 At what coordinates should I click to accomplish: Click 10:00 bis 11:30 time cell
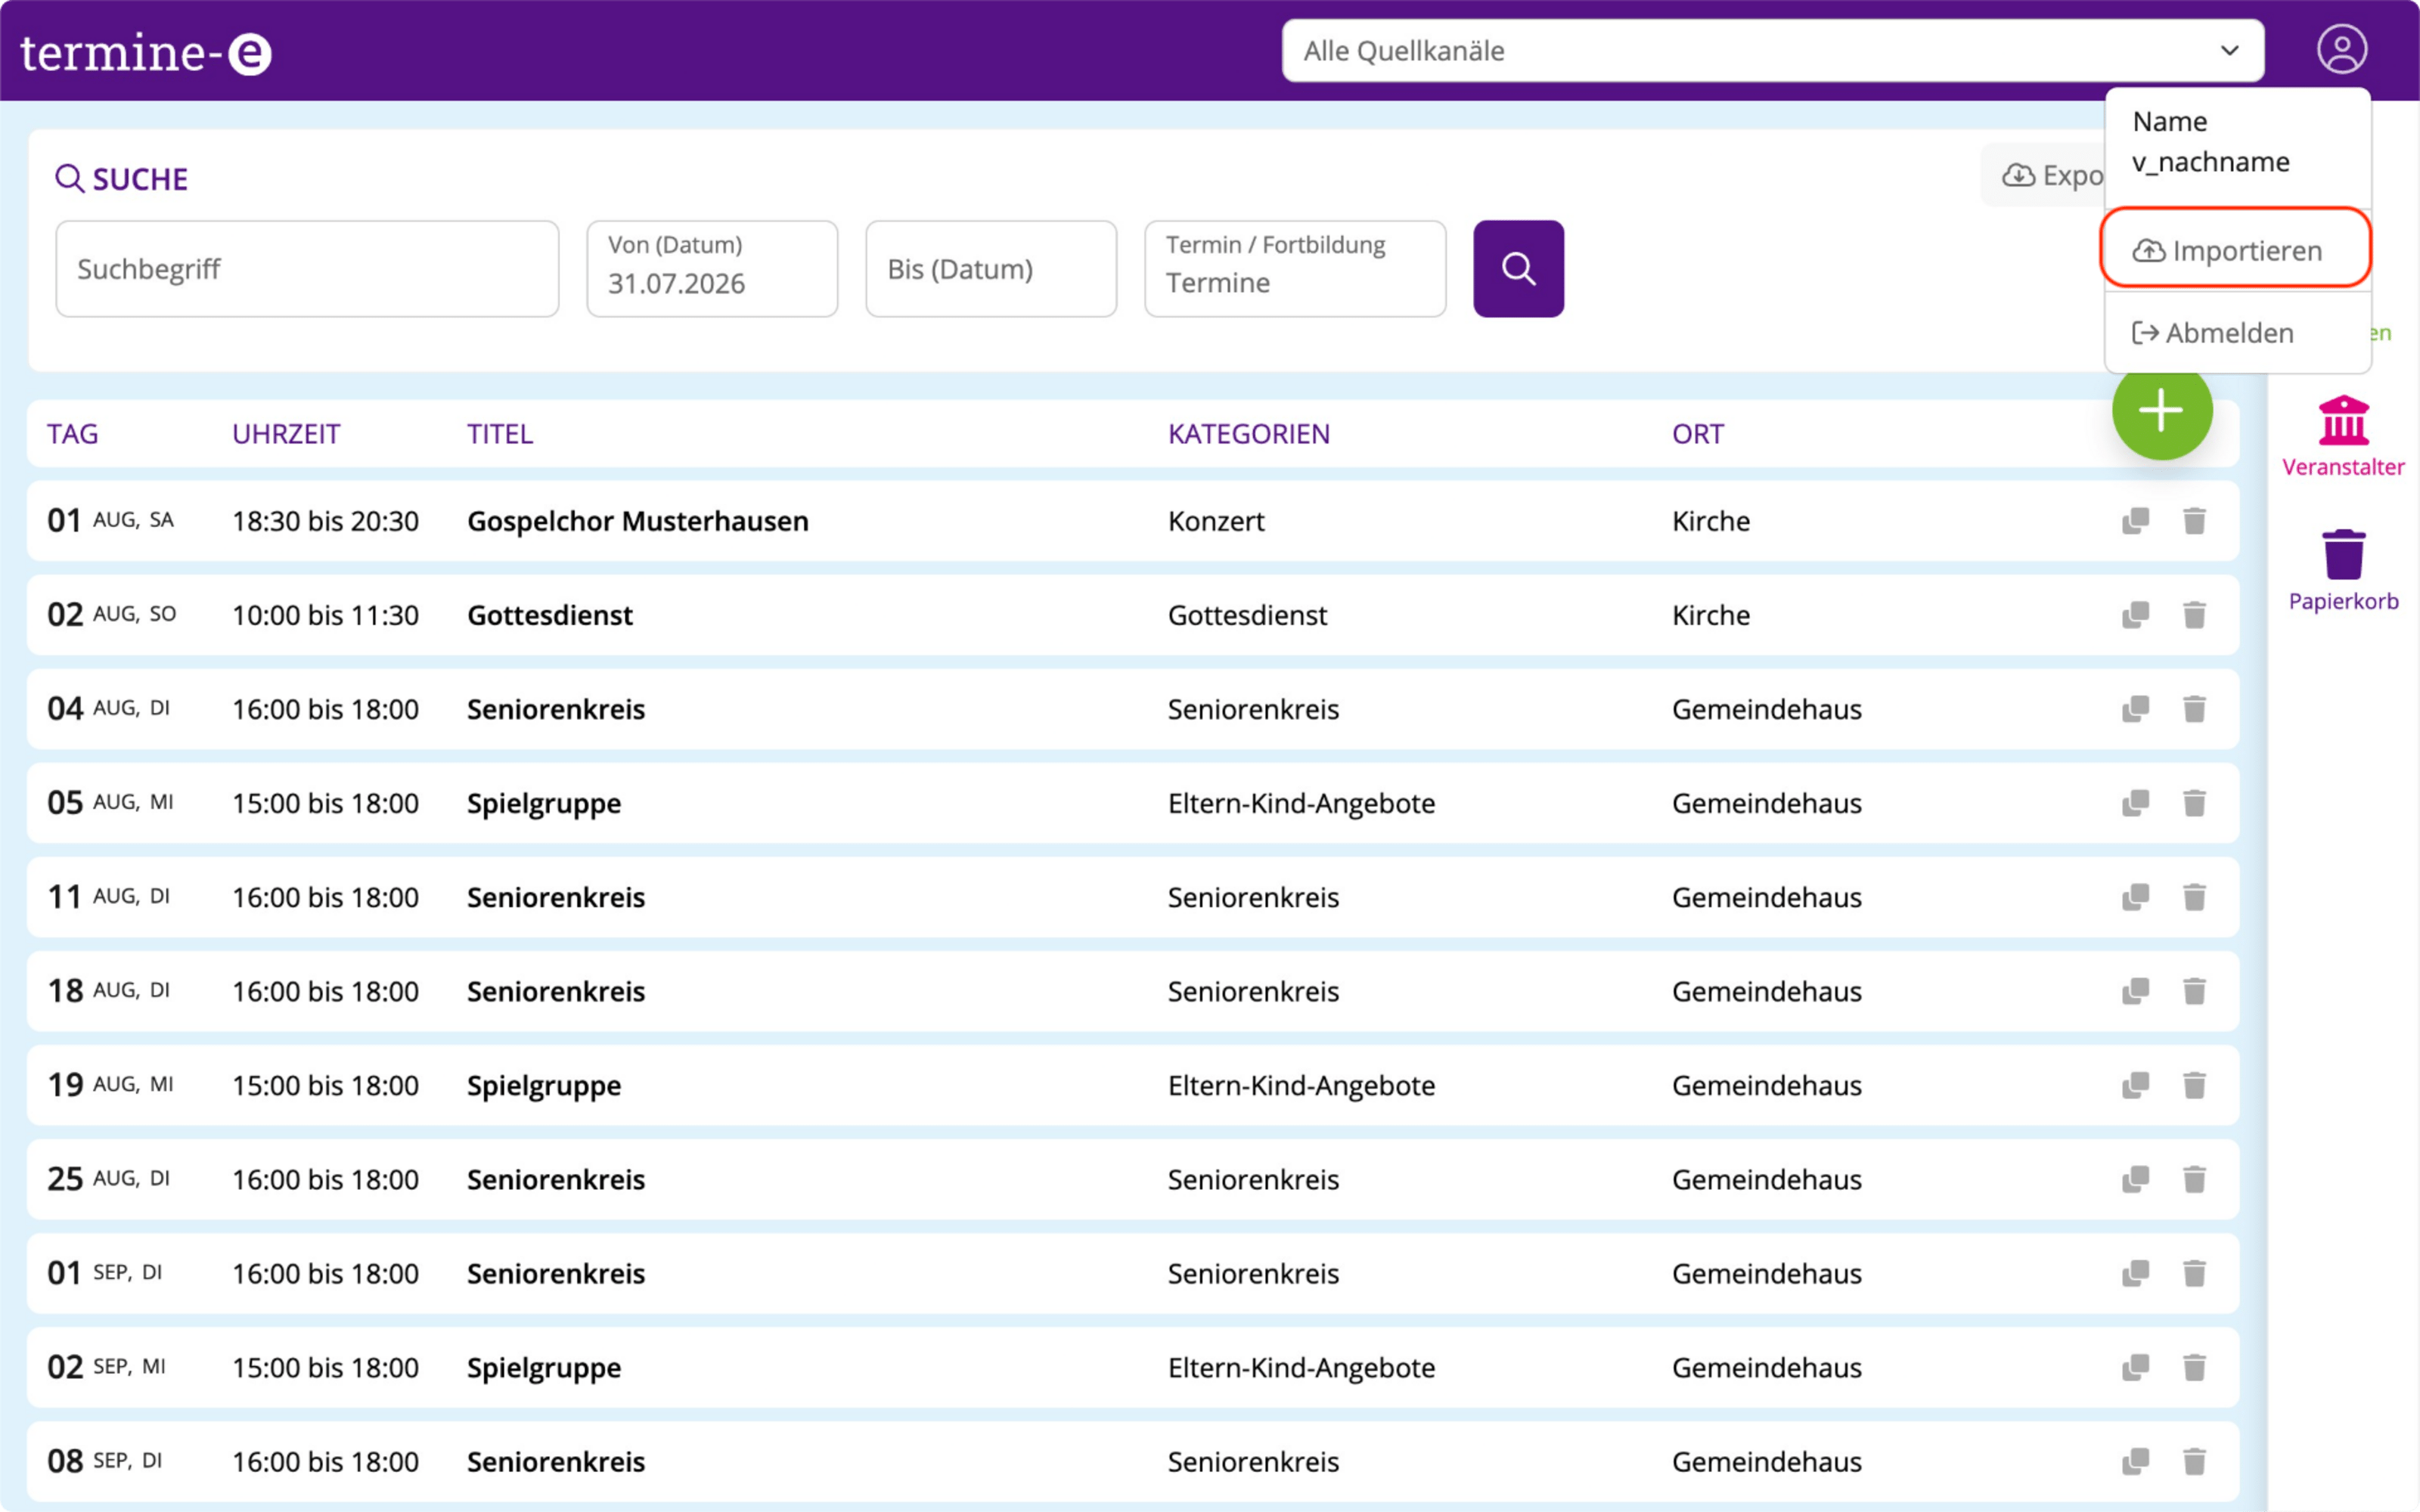(x=325, y=615)
